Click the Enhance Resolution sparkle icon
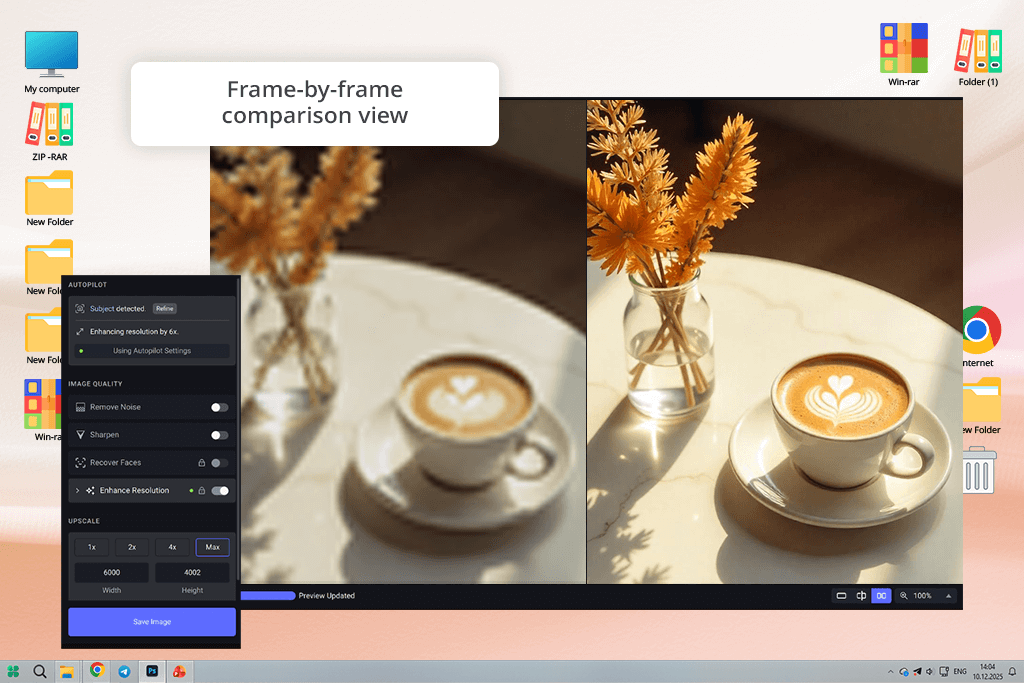Viewport: 1024px width, 683px height. point(90,490)
